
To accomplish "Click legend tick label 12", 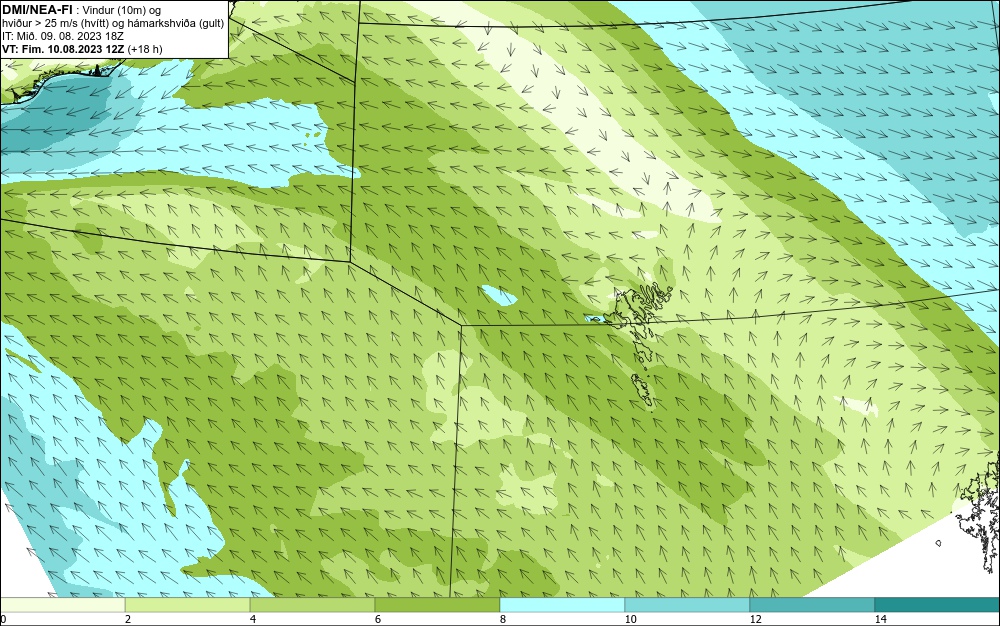I will [x=755, y=619].
